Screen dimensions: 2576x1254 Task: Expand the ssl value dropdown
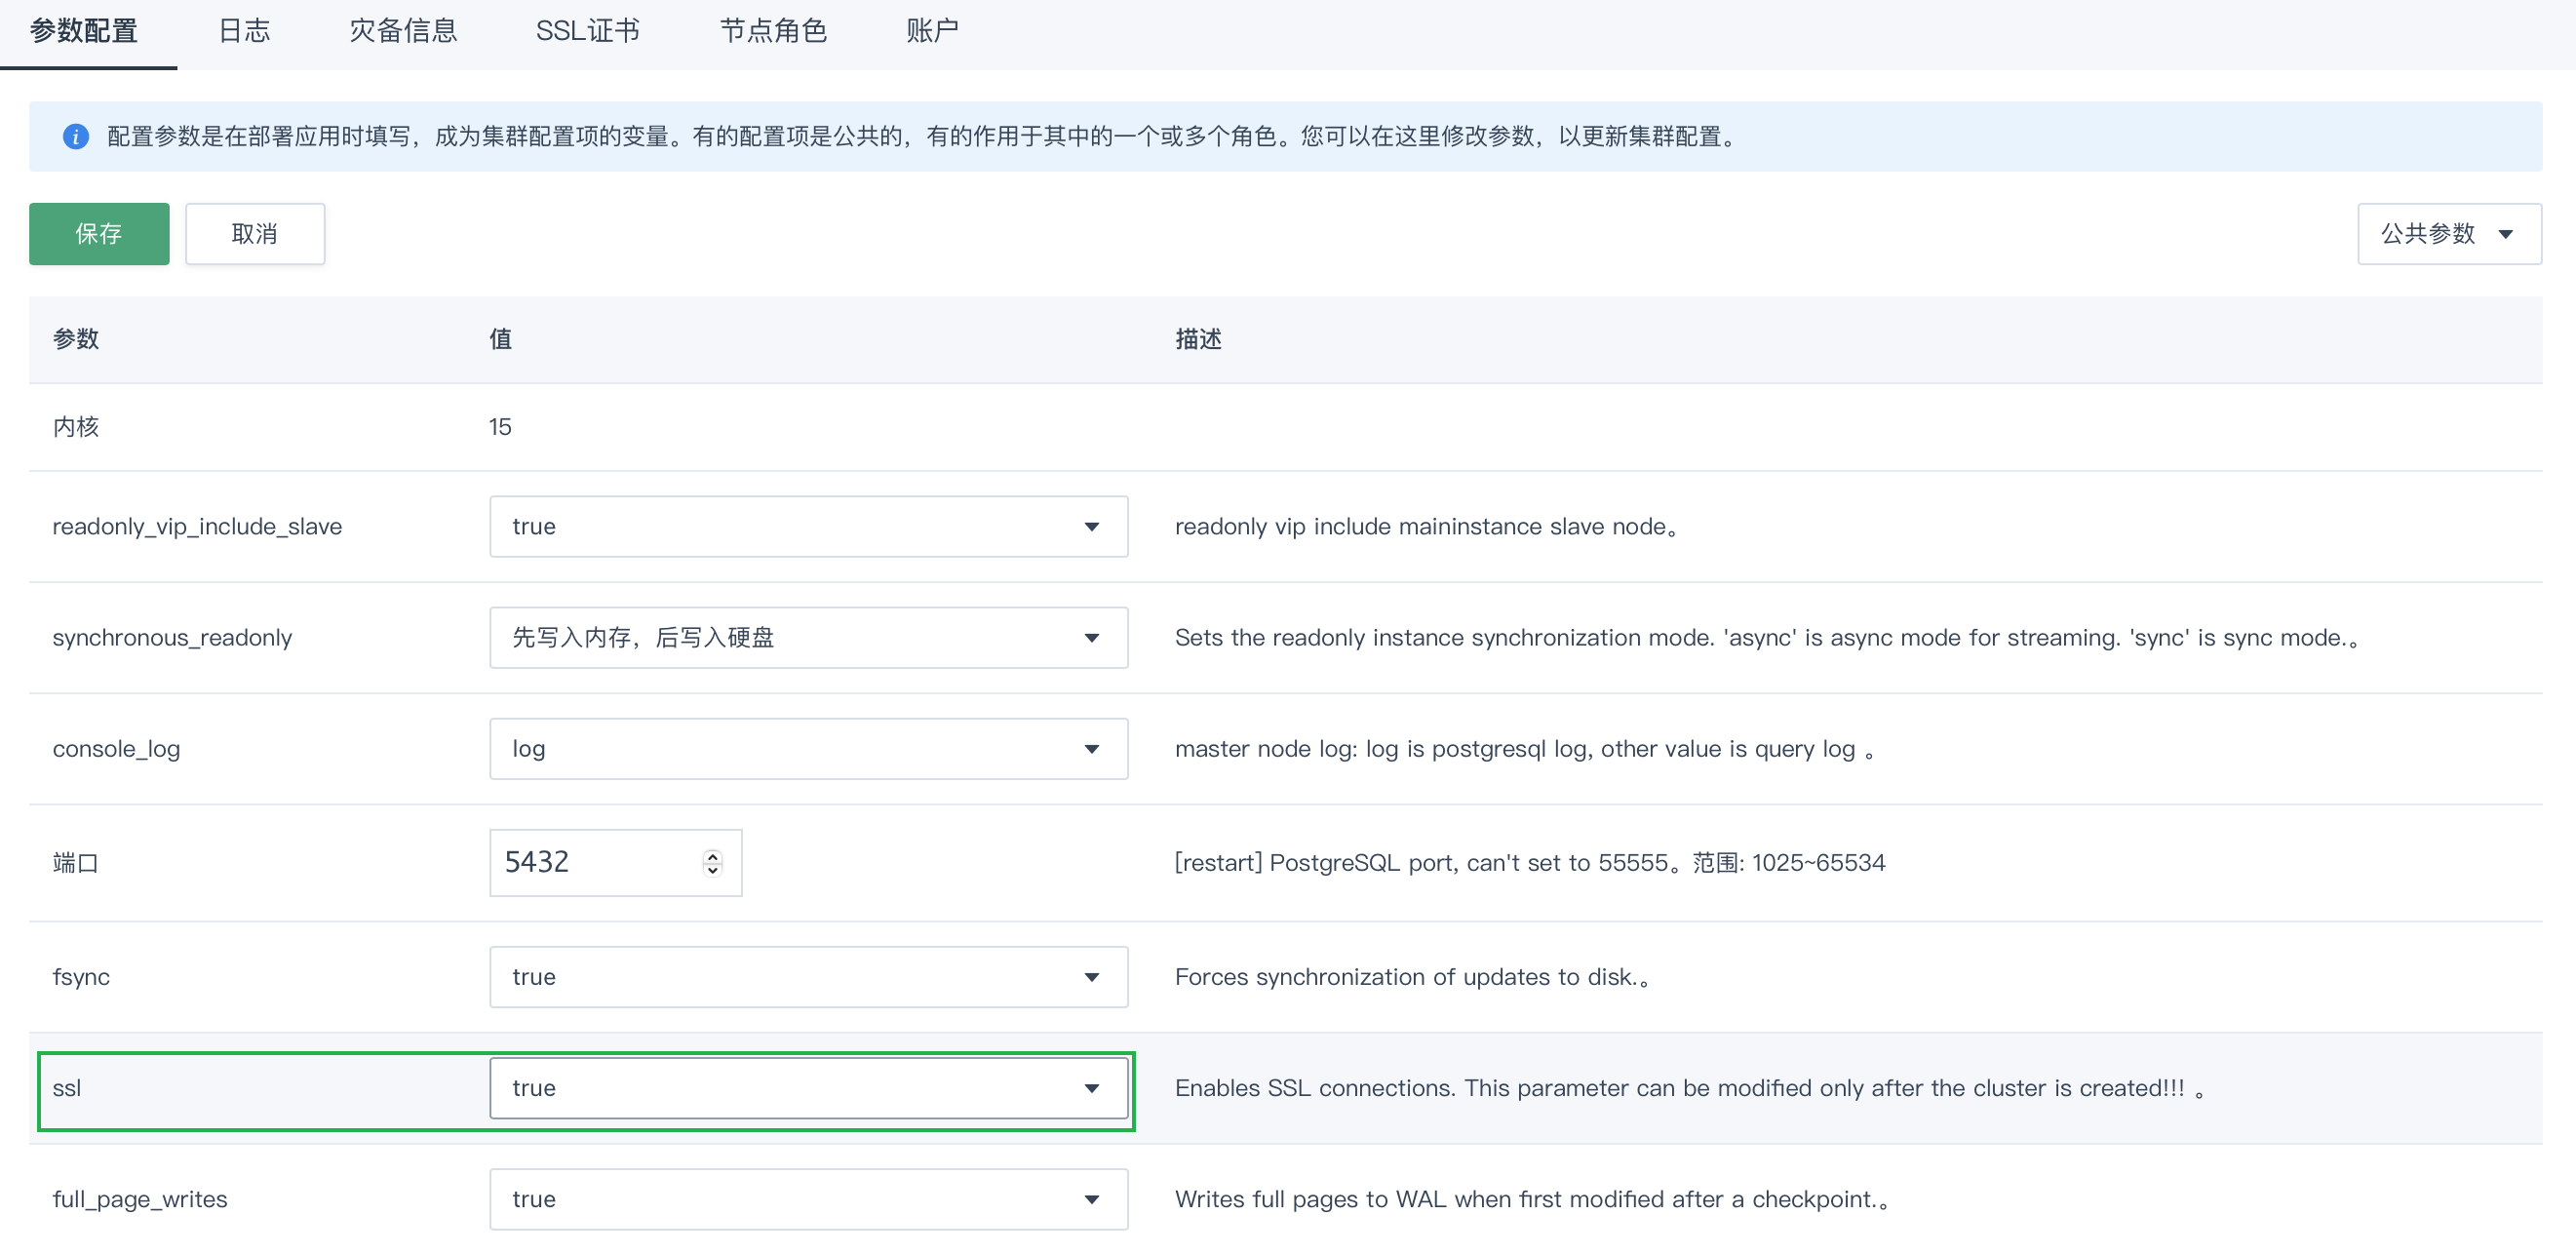click(809, 1088)
